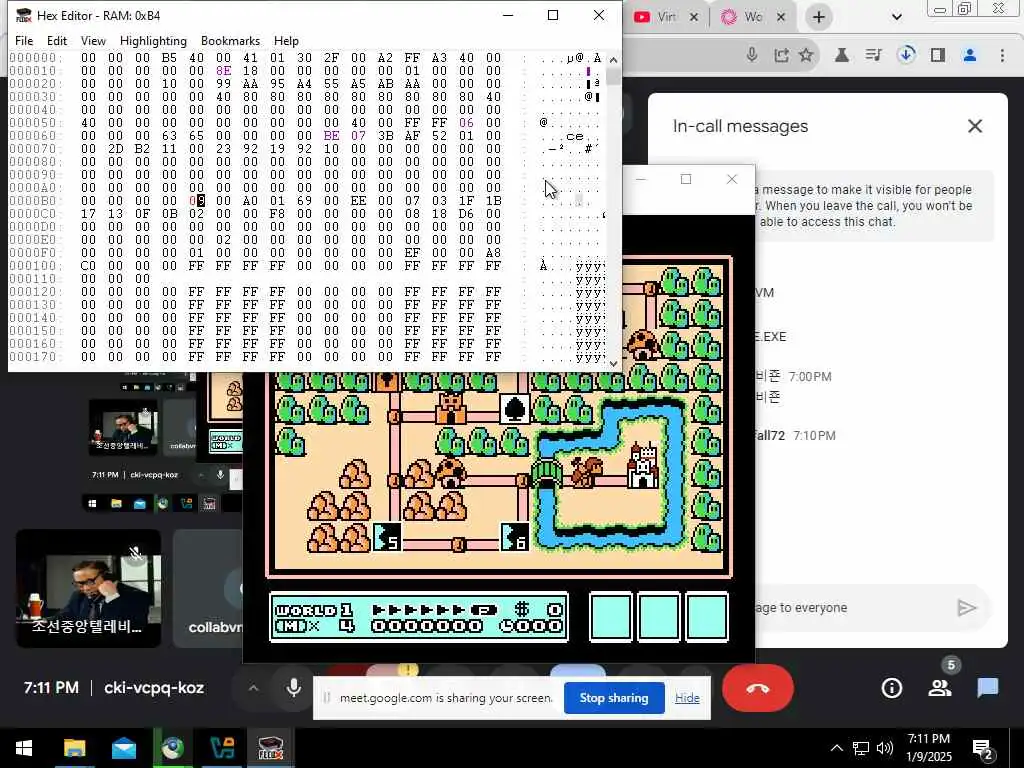
Task: Close the In-call messages panel
Action: point(974,126)
